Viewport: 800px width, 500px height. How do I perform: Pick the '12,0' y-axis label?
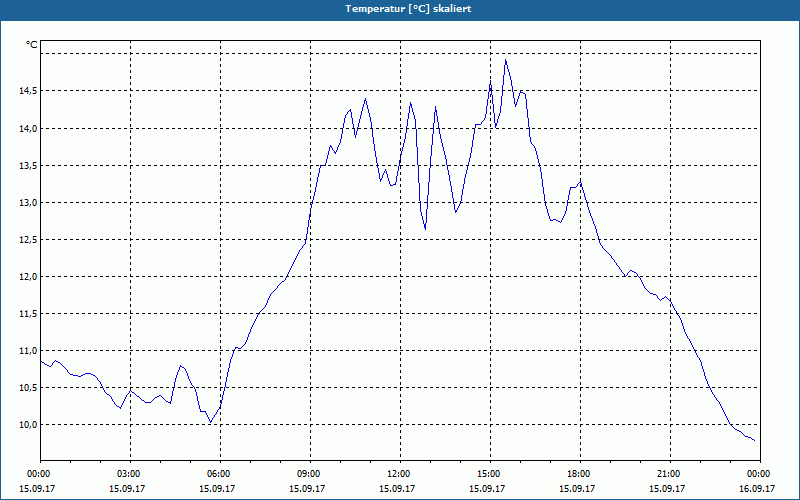(x=29, y=277)
